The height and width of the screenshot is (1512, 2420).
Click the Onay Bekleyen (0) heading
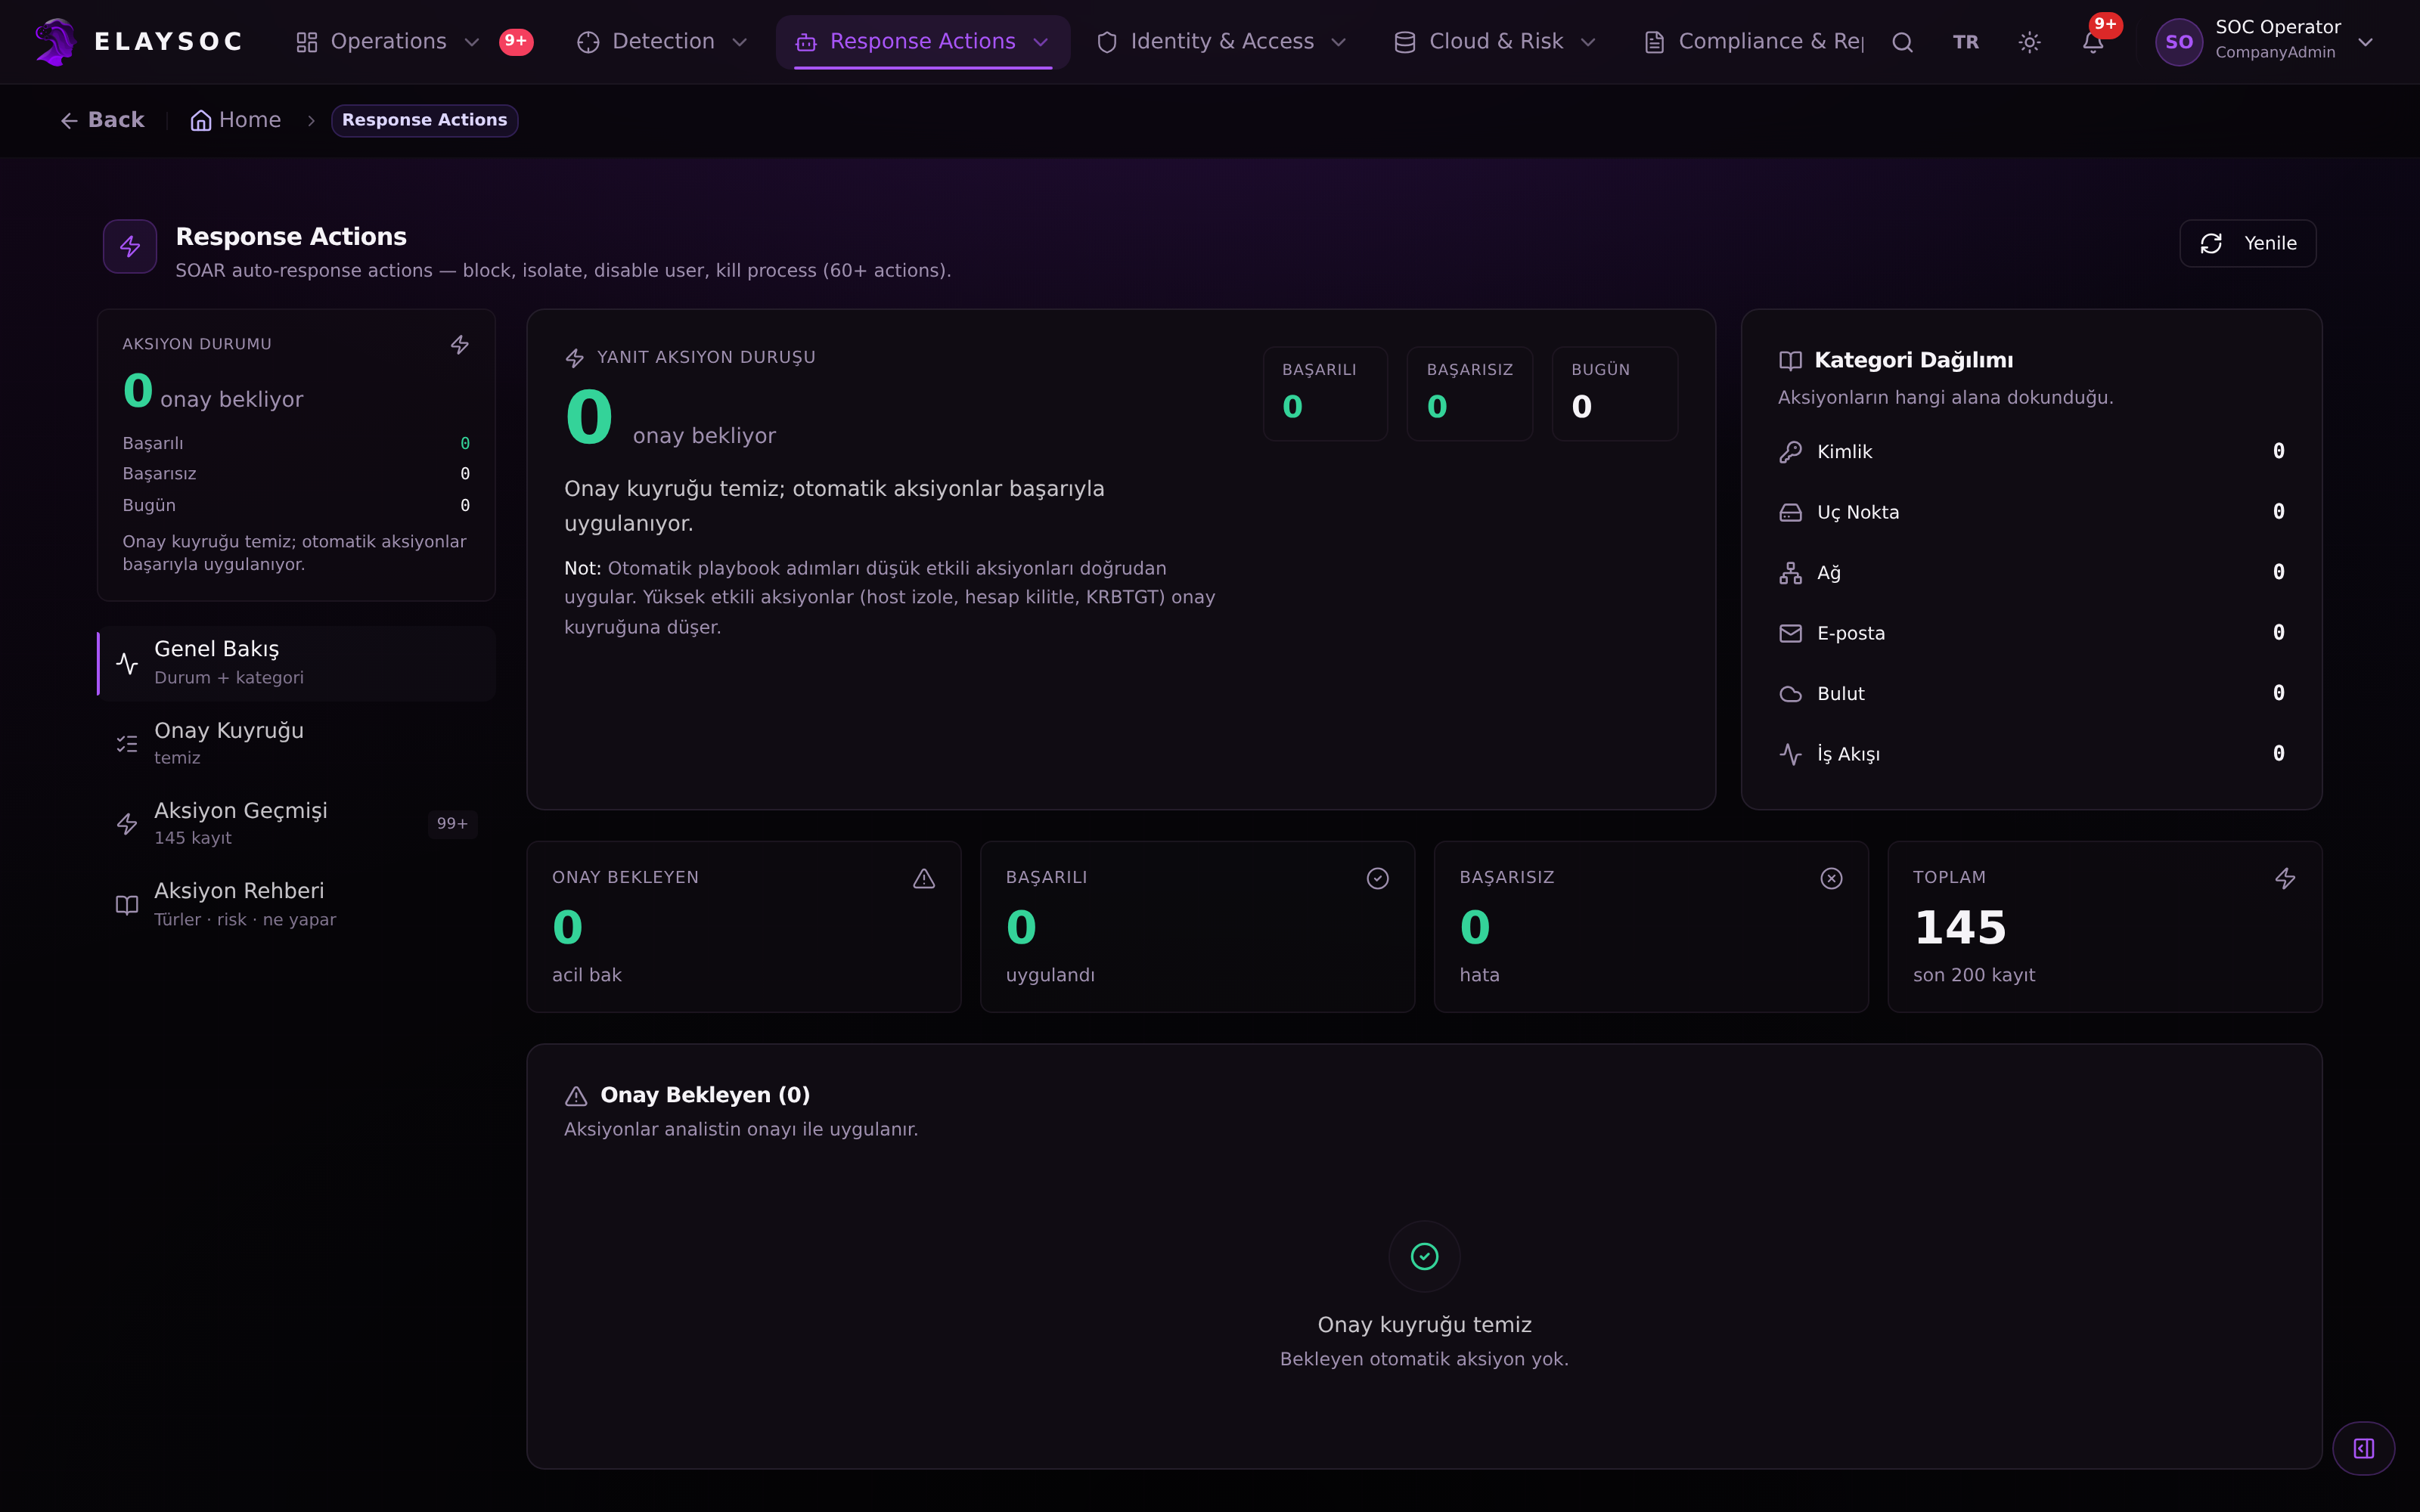705,1095
